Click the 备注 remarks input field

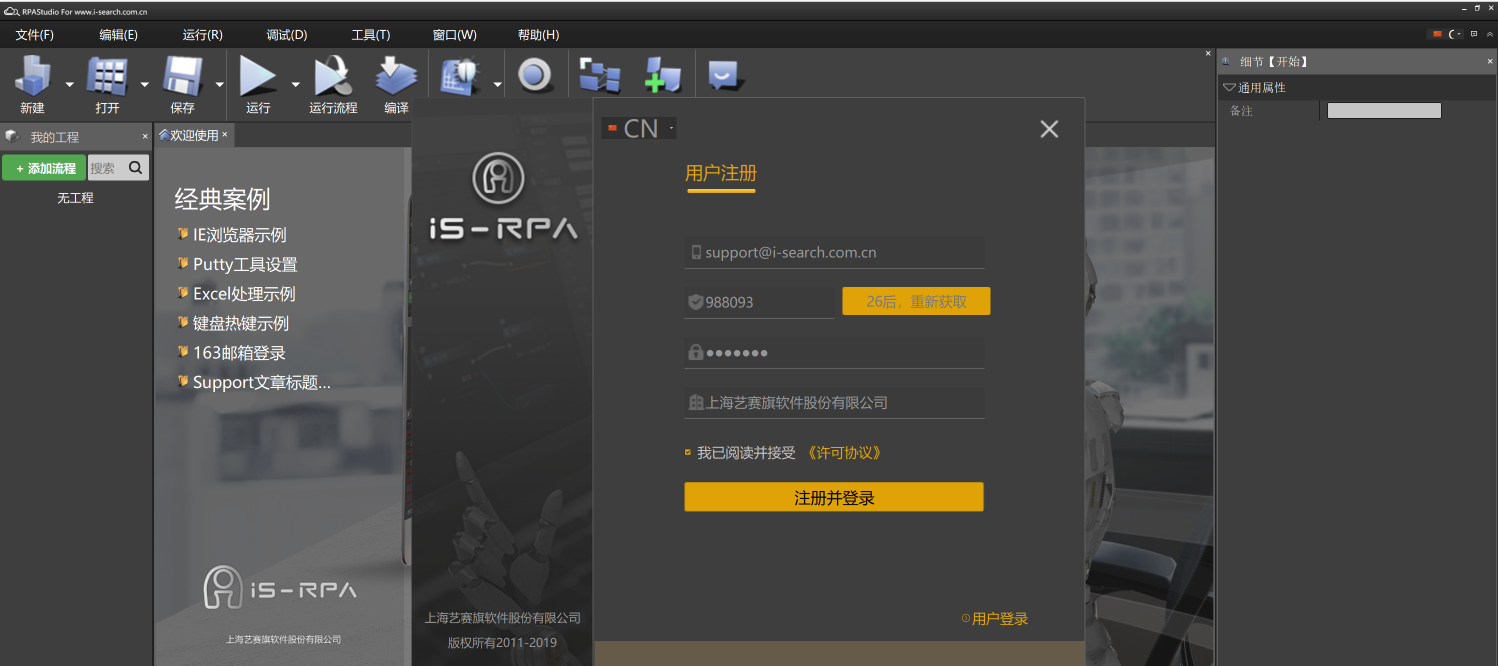[1384, 111]
